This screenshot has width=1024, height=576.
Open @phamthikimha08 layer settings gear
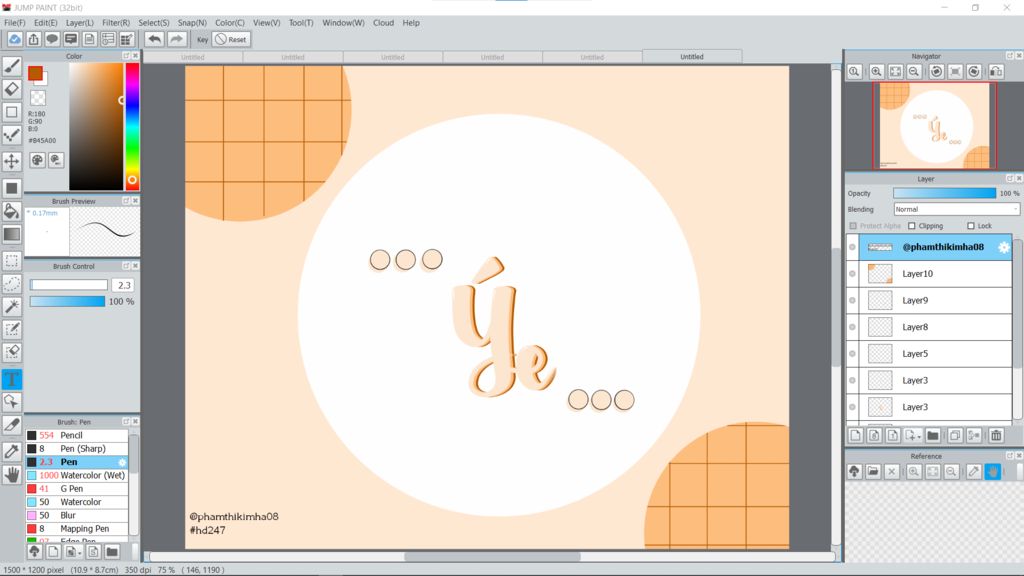[x=1004, y=247]
